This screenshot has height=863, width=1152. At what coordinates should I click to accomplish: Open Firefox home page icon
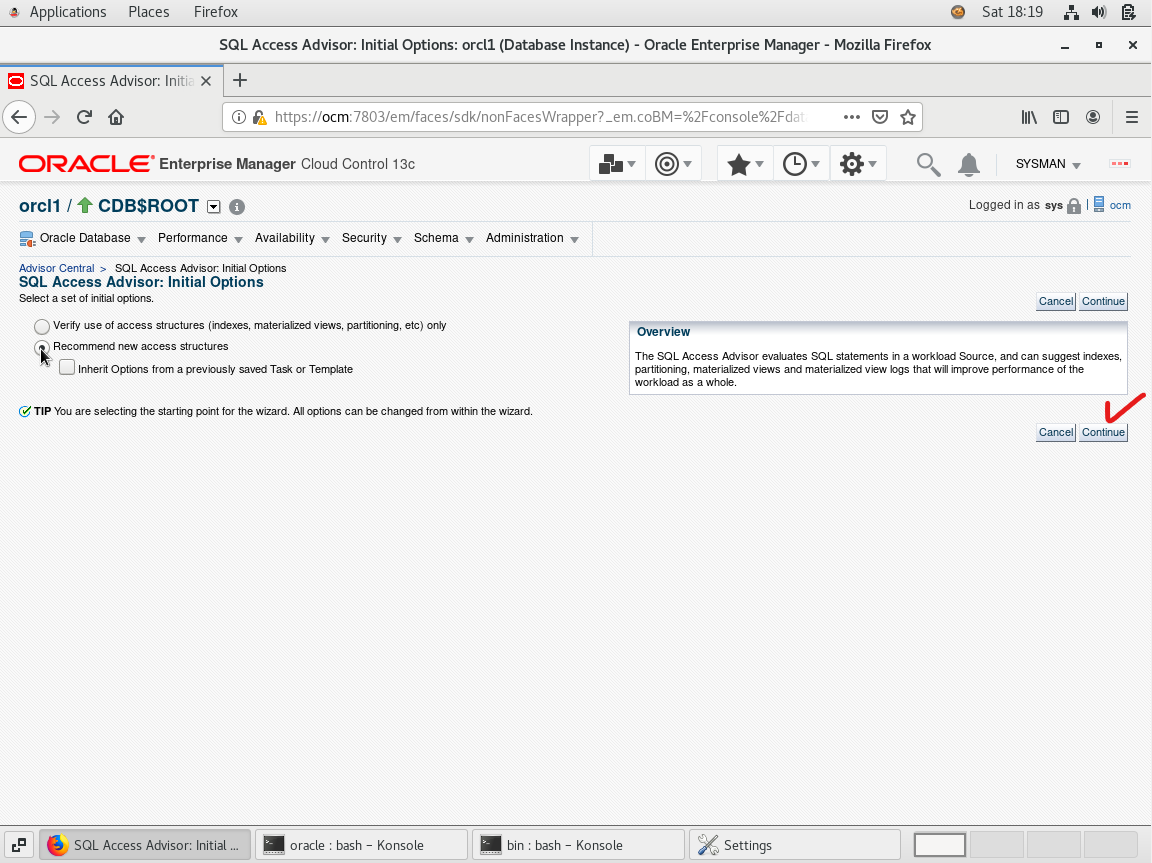116,117
